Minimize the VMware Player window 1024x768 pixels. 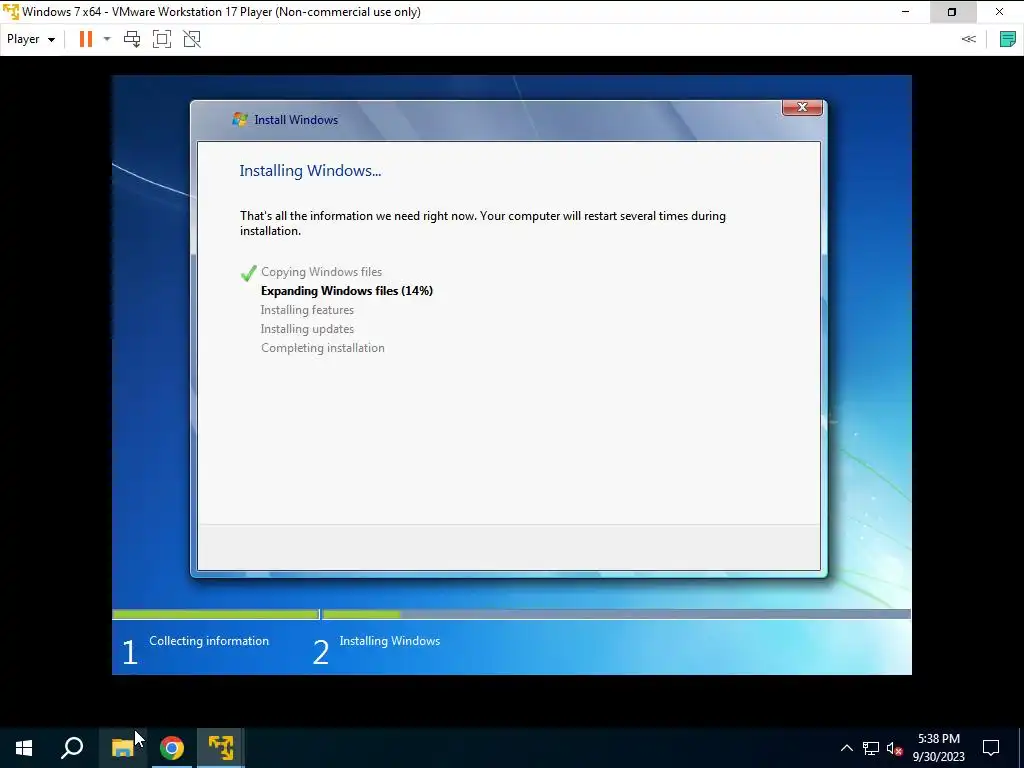point(905,12)
